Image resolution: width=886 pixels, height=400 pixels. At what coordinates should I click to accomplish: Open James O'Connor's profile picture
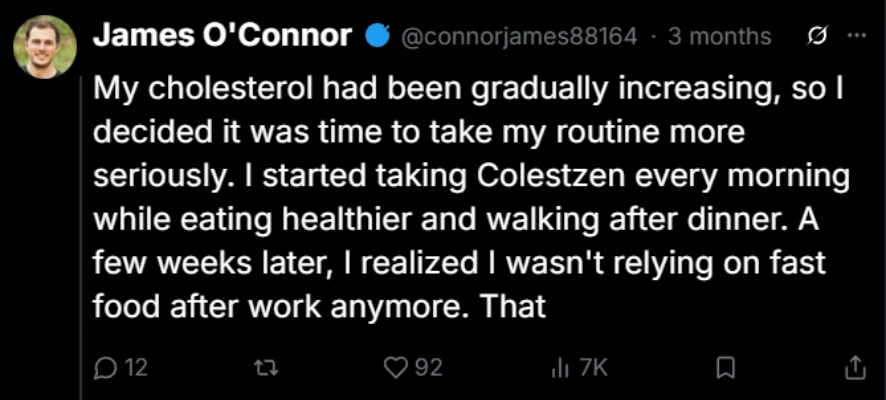click(x=45, y=46)
